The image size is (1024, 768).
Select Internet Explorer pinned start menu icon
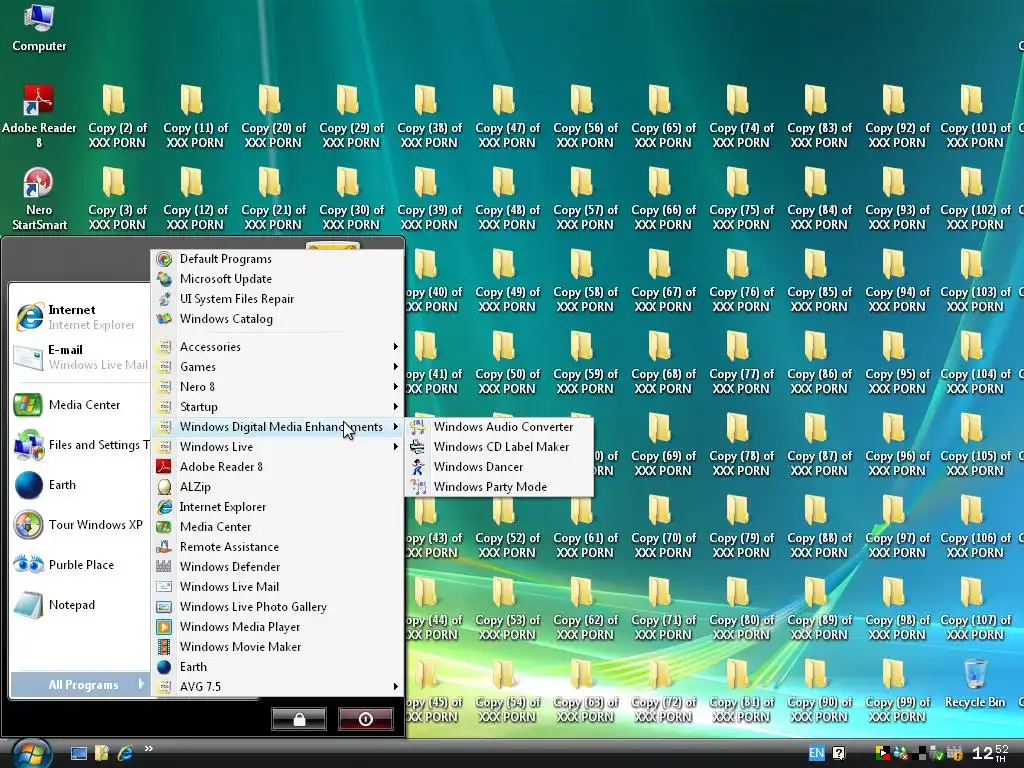coord(80,317)
